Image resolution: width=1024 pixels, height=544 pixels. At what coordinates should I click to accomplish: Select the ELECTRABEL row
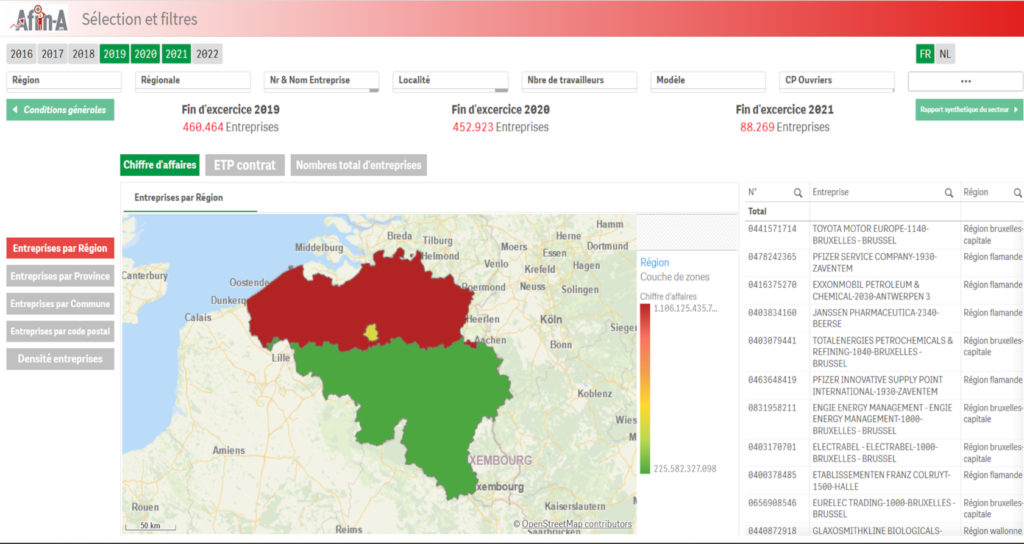[884, 453]
